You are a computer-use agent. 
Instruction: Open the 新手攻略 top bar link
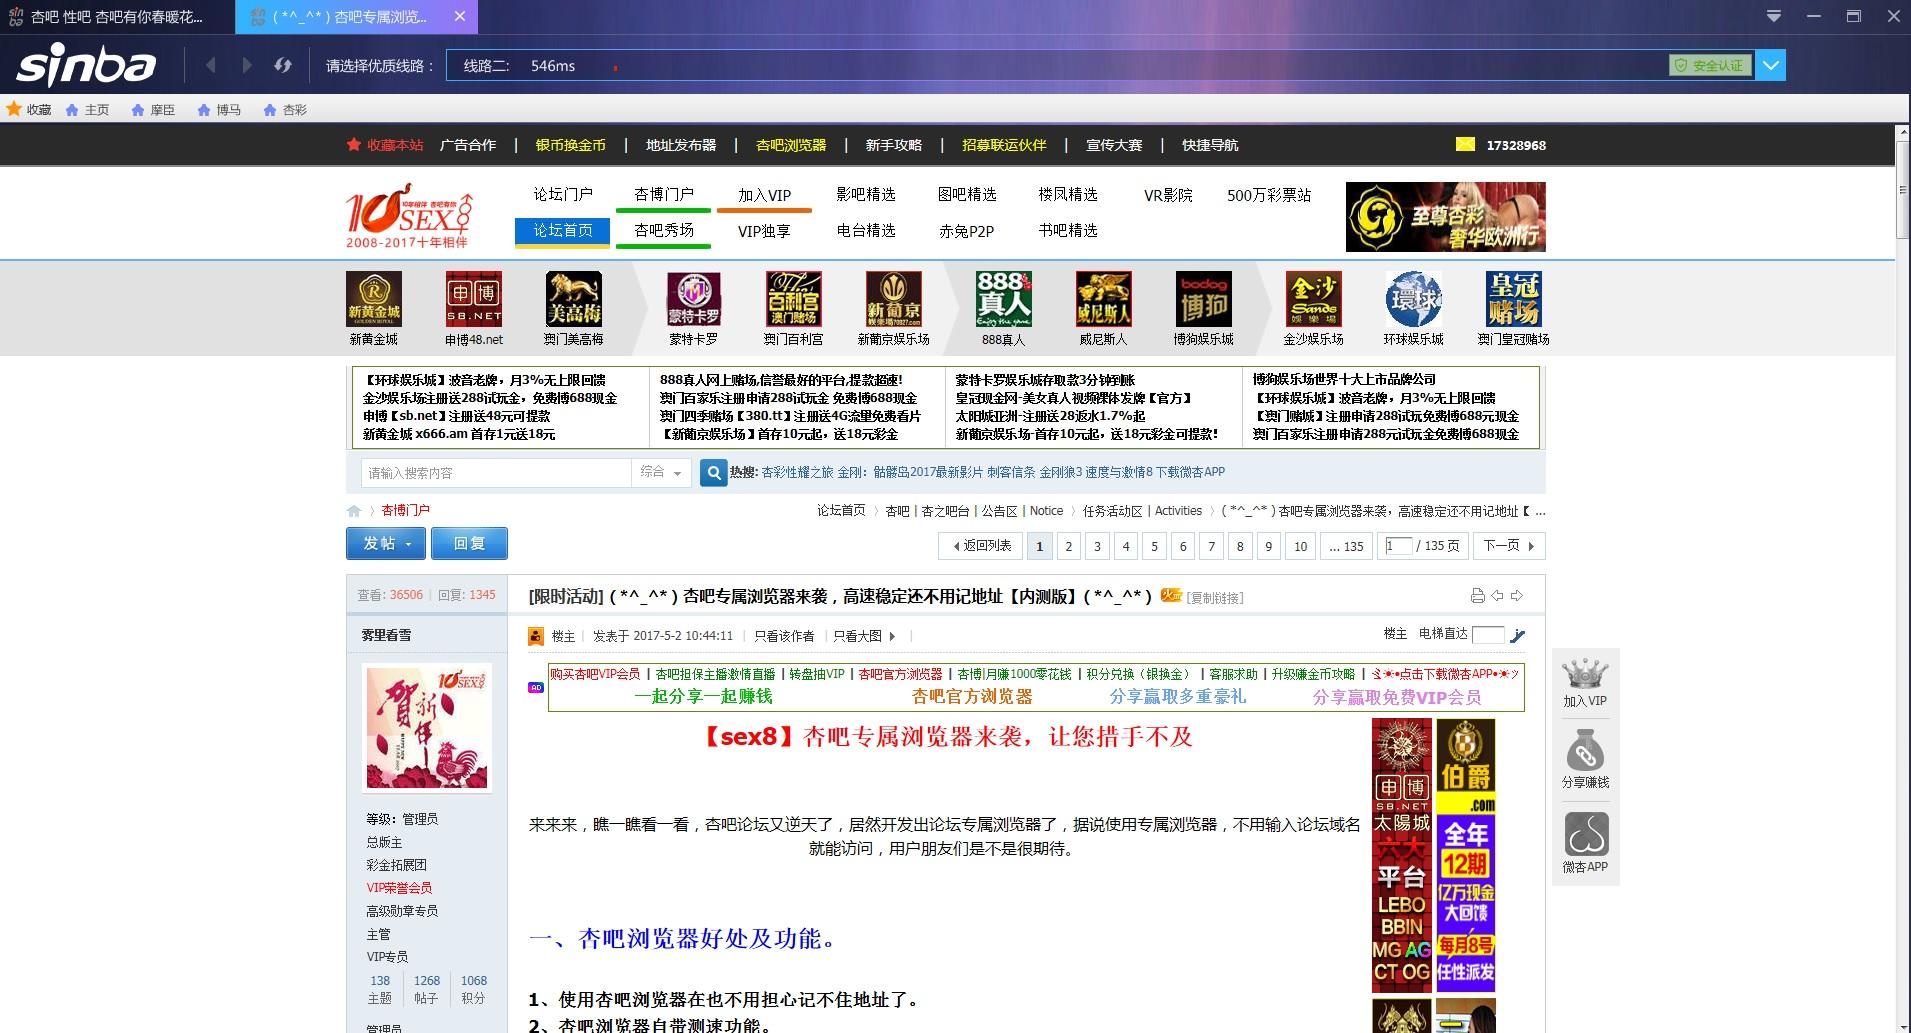click(894, 145)
